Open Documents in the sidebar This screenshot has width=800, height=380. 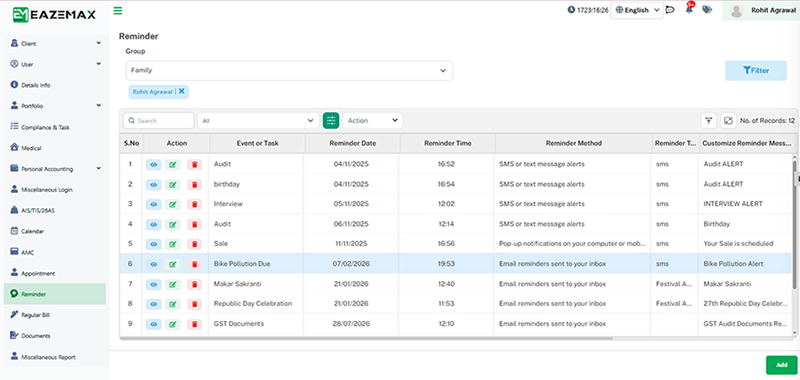(x=55, y=336)
